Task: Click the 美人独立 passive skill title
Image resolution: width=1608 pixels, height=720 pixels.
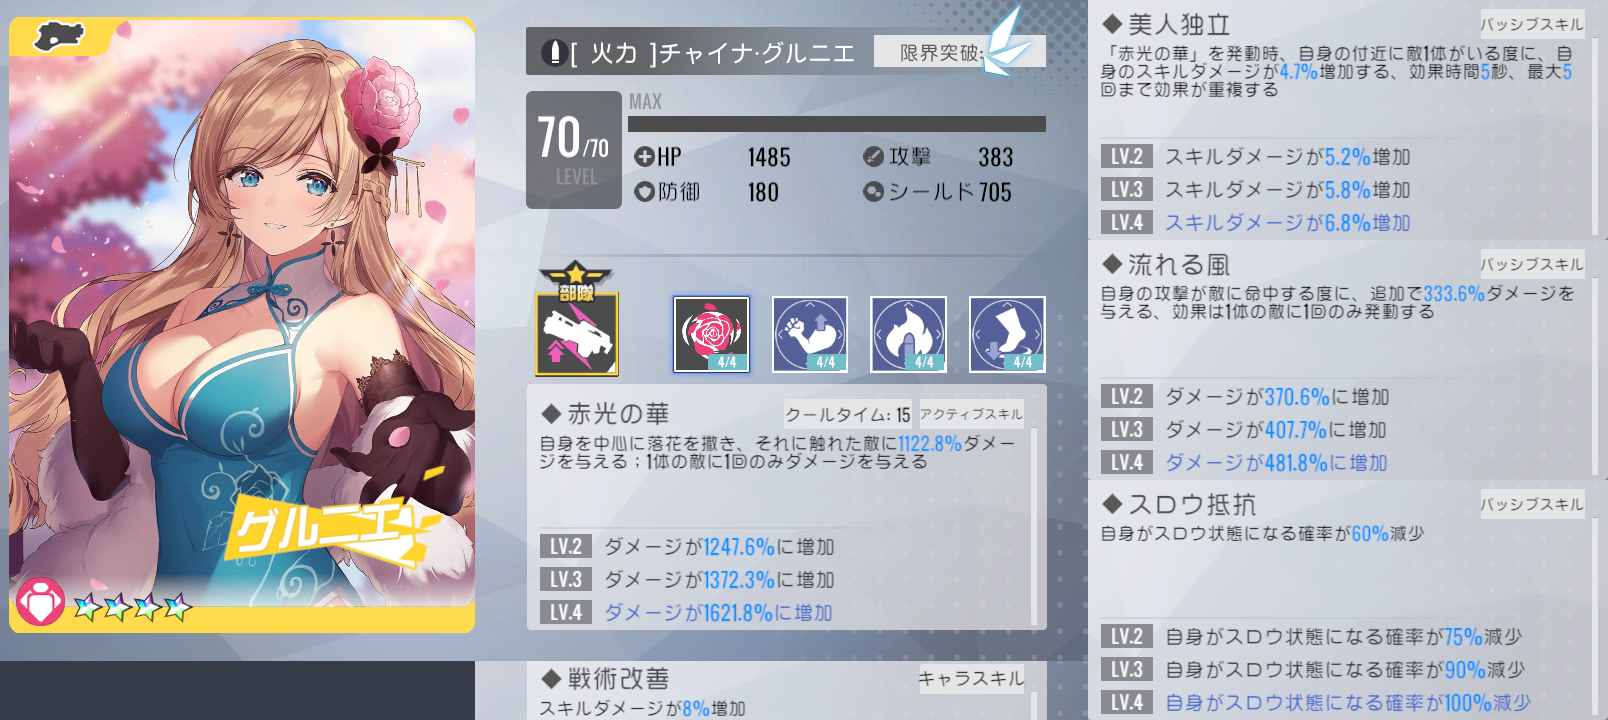Action: (1179, 24)
